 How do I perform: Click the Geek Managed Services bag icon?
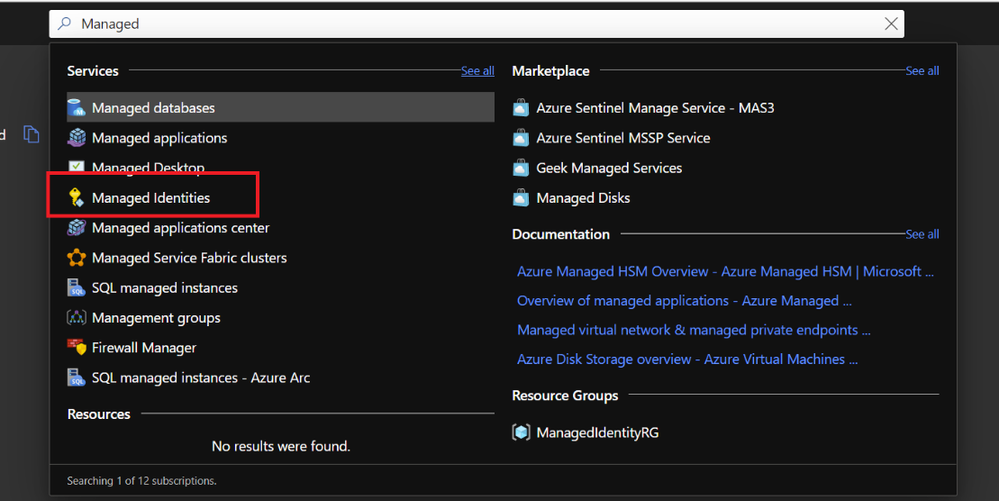(521, 168)
